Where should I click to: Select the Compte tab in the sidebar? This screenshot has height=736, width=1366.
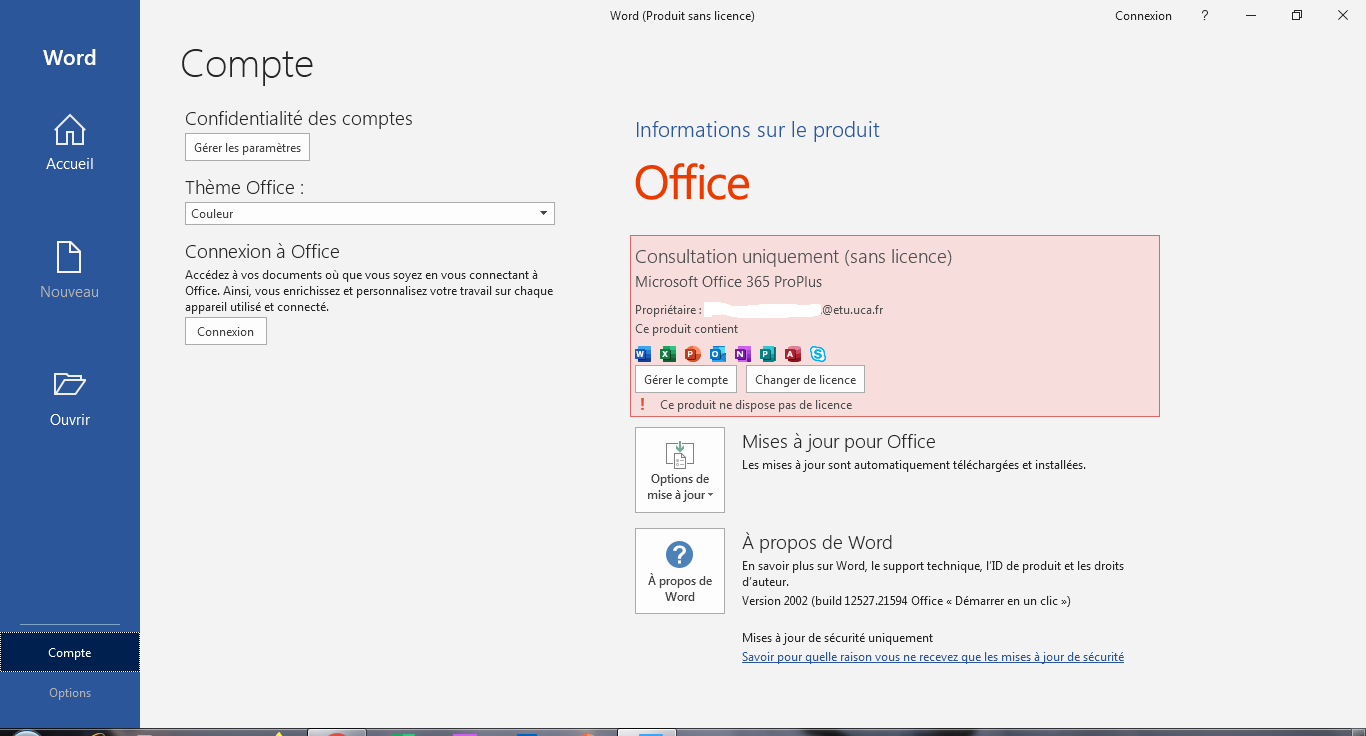[x=70, y=653]
